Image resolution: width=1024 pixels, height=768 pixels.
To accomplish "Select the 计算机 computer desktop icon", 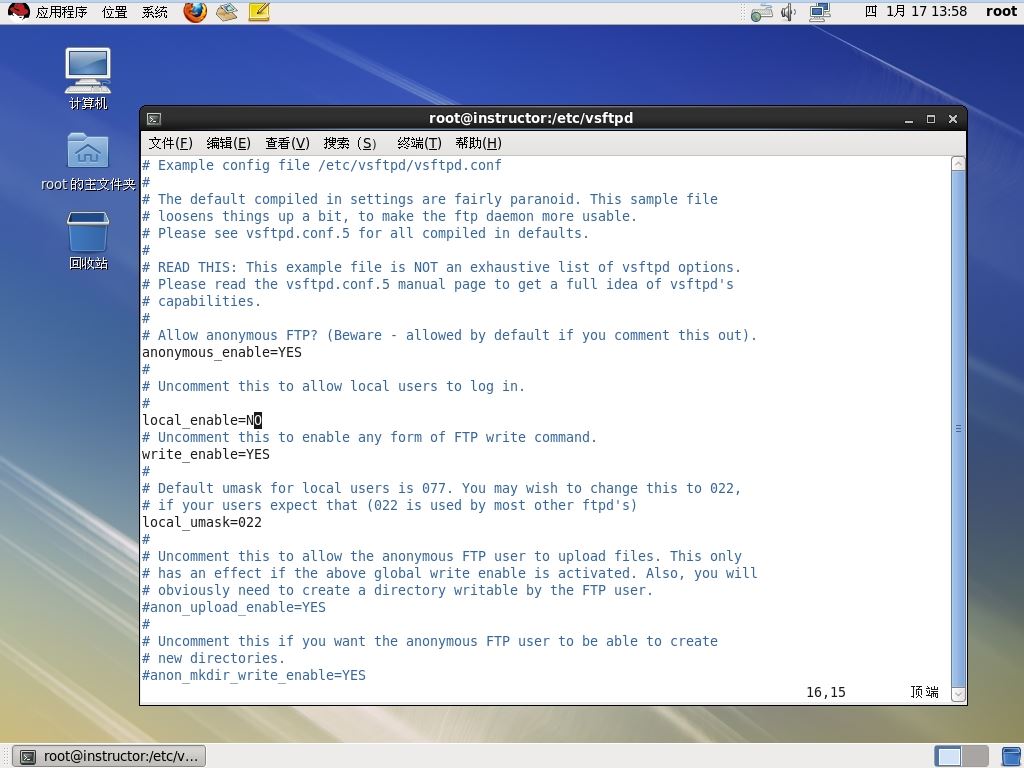I will pos(88,78).
